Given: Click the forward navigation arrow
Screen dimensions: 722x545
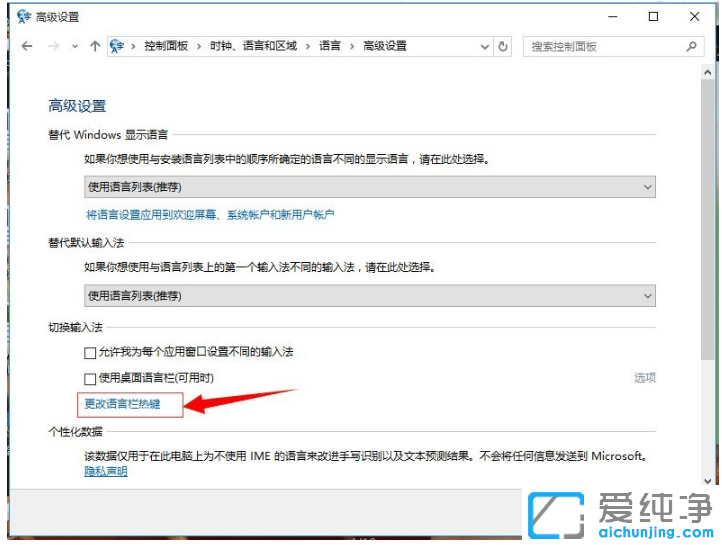Looking at the screenshot, I should click(x=52, y=46).
